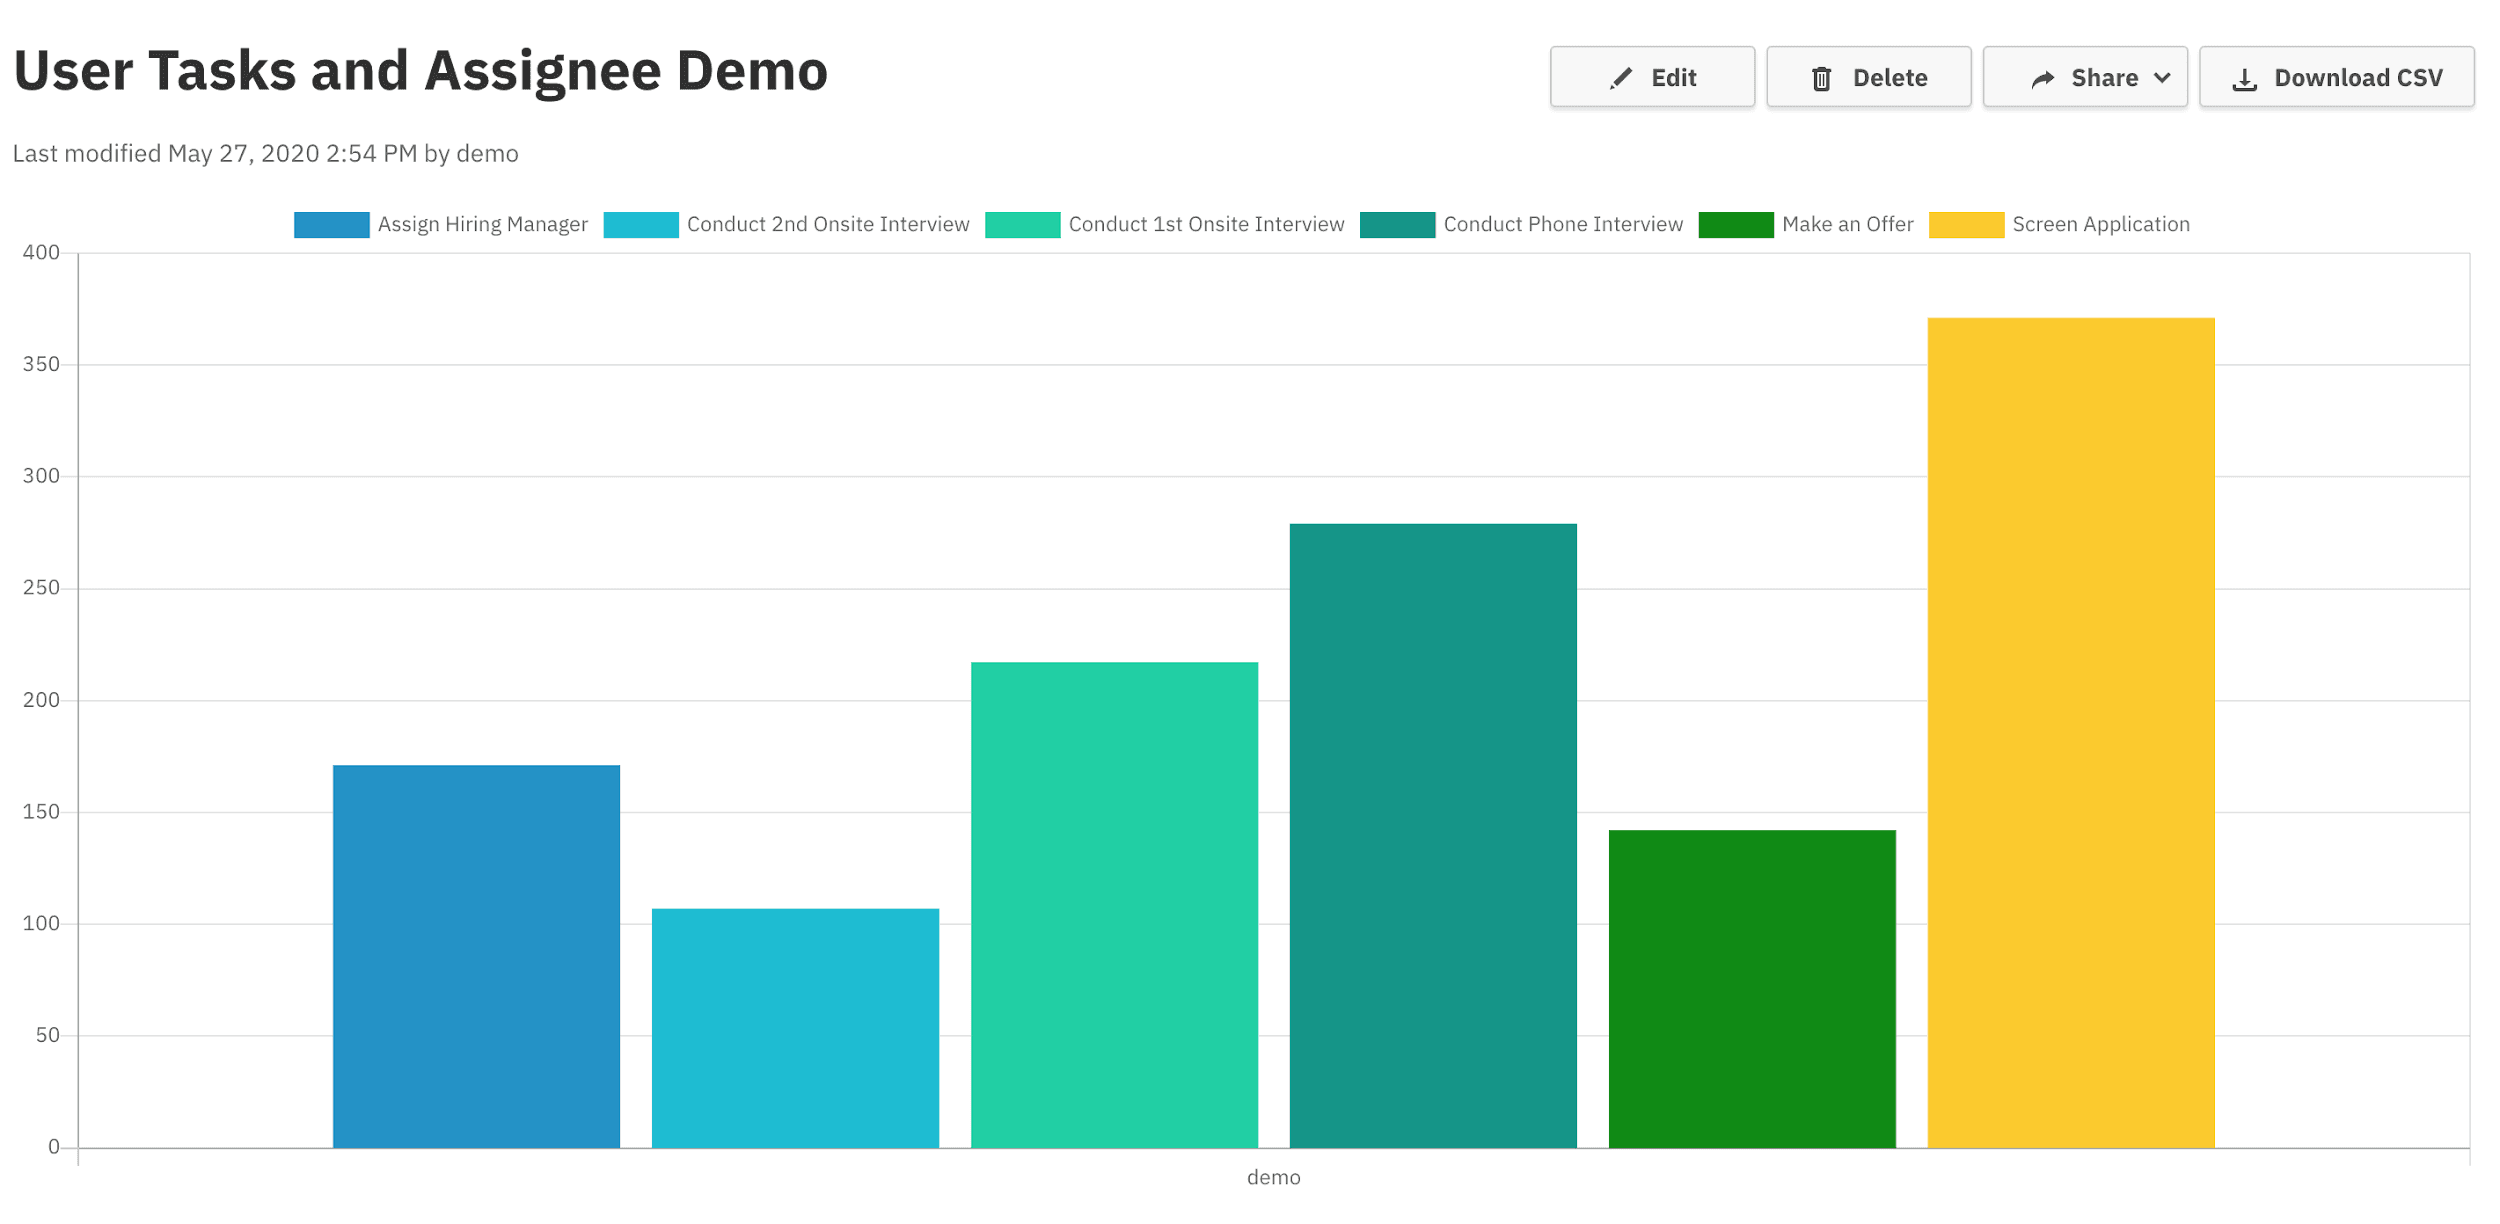Open the Share dropdown
The height and width of the screenshot is (1224, 2500).
pos(2085,77)
